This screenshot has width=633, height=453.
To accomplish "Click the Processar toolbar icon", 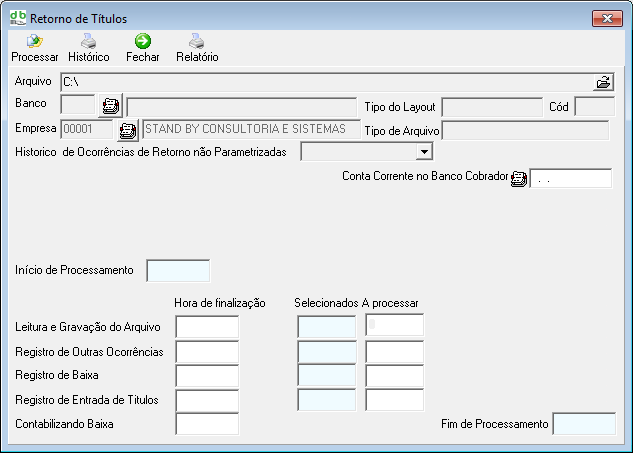I will (x=34, y=42).
